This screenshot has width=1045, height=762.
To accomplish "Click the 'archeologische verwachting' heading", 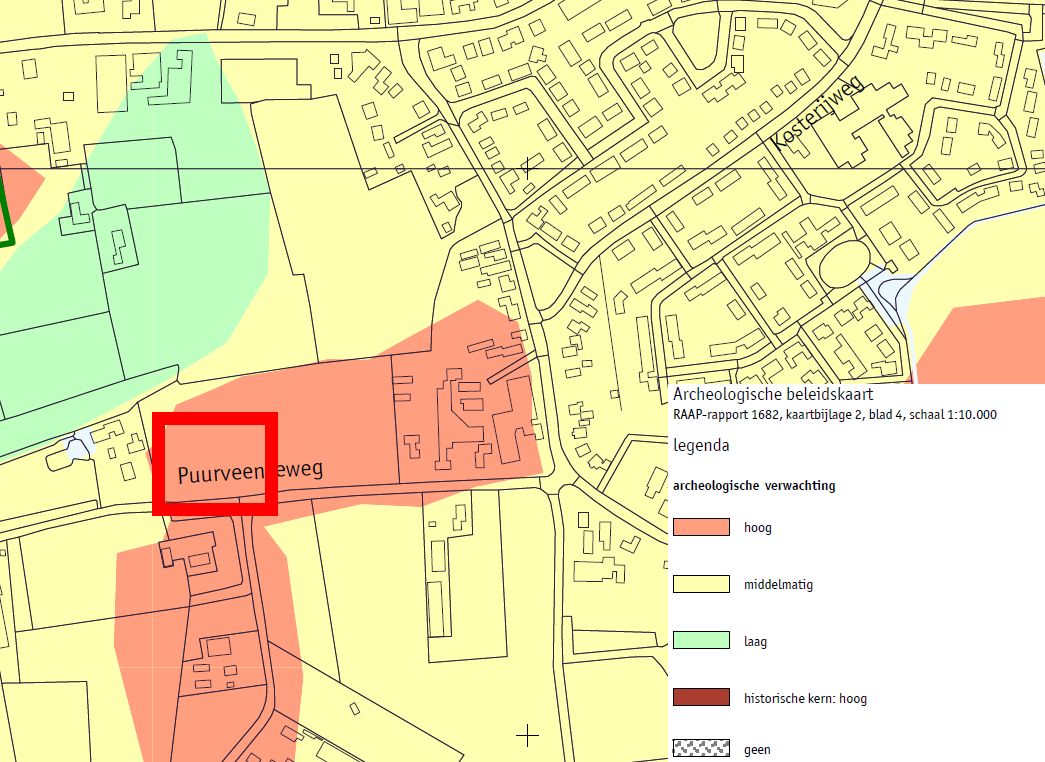I will click(754, 485).
